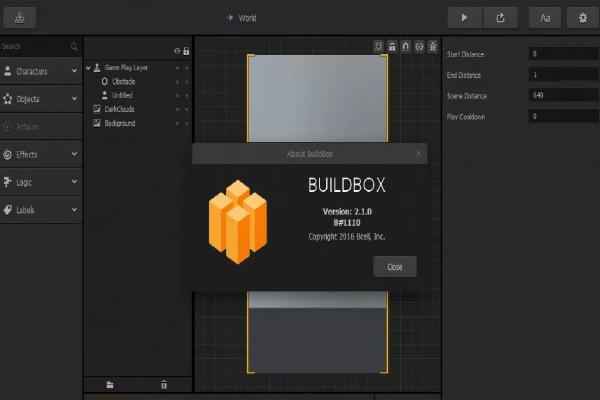Click the B#1110 build number

(347, 223)
